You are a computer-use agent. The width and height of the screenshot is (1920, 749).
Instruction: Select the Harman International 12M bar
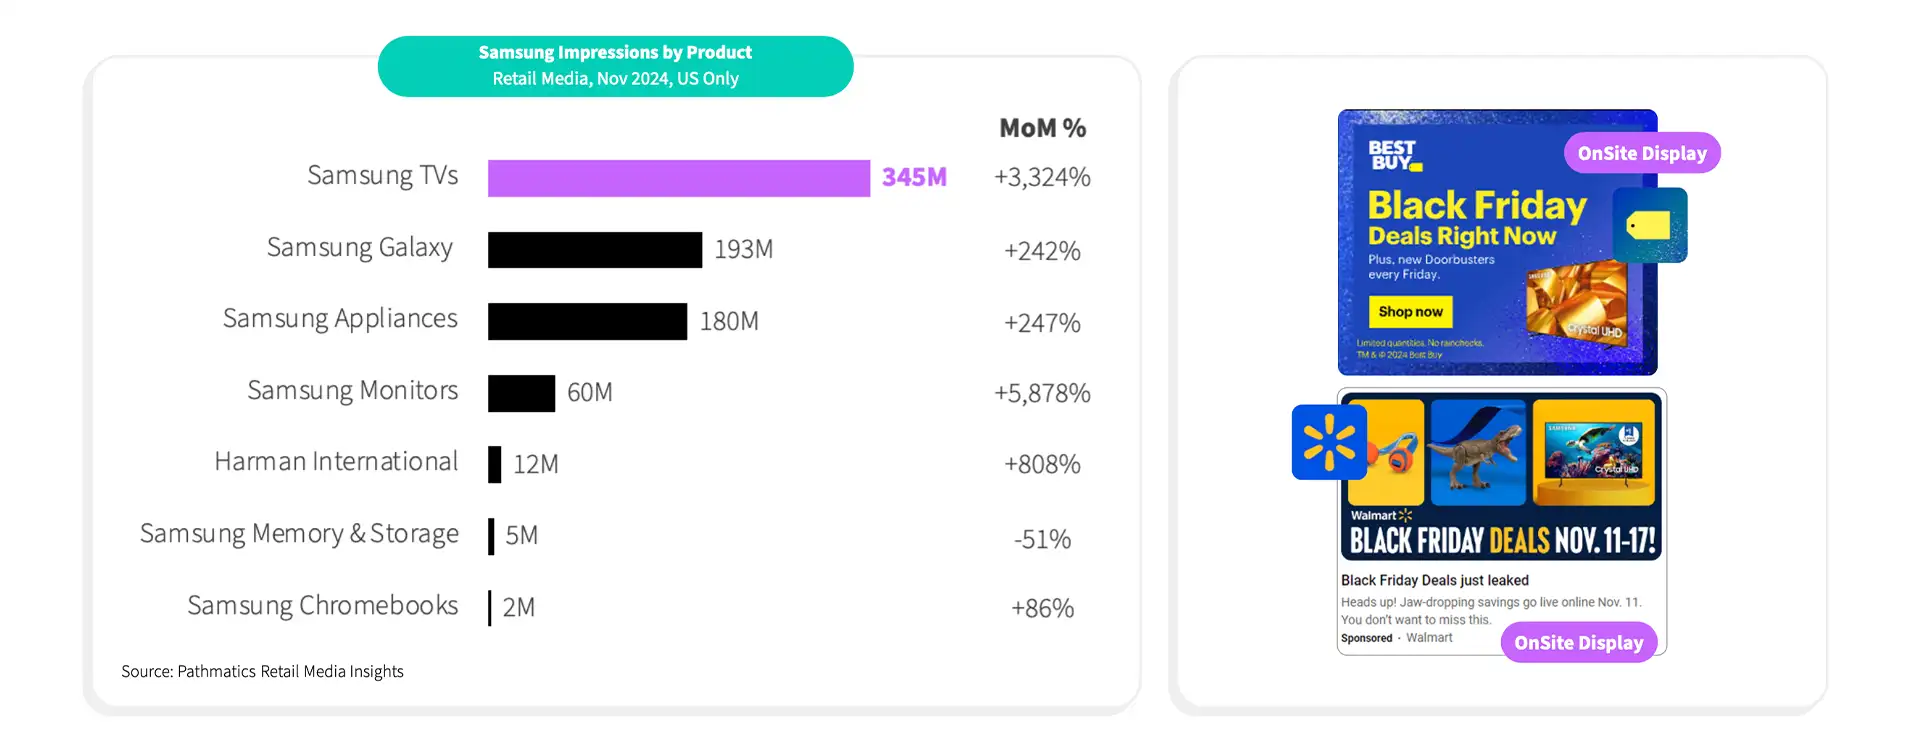[494, 465]
